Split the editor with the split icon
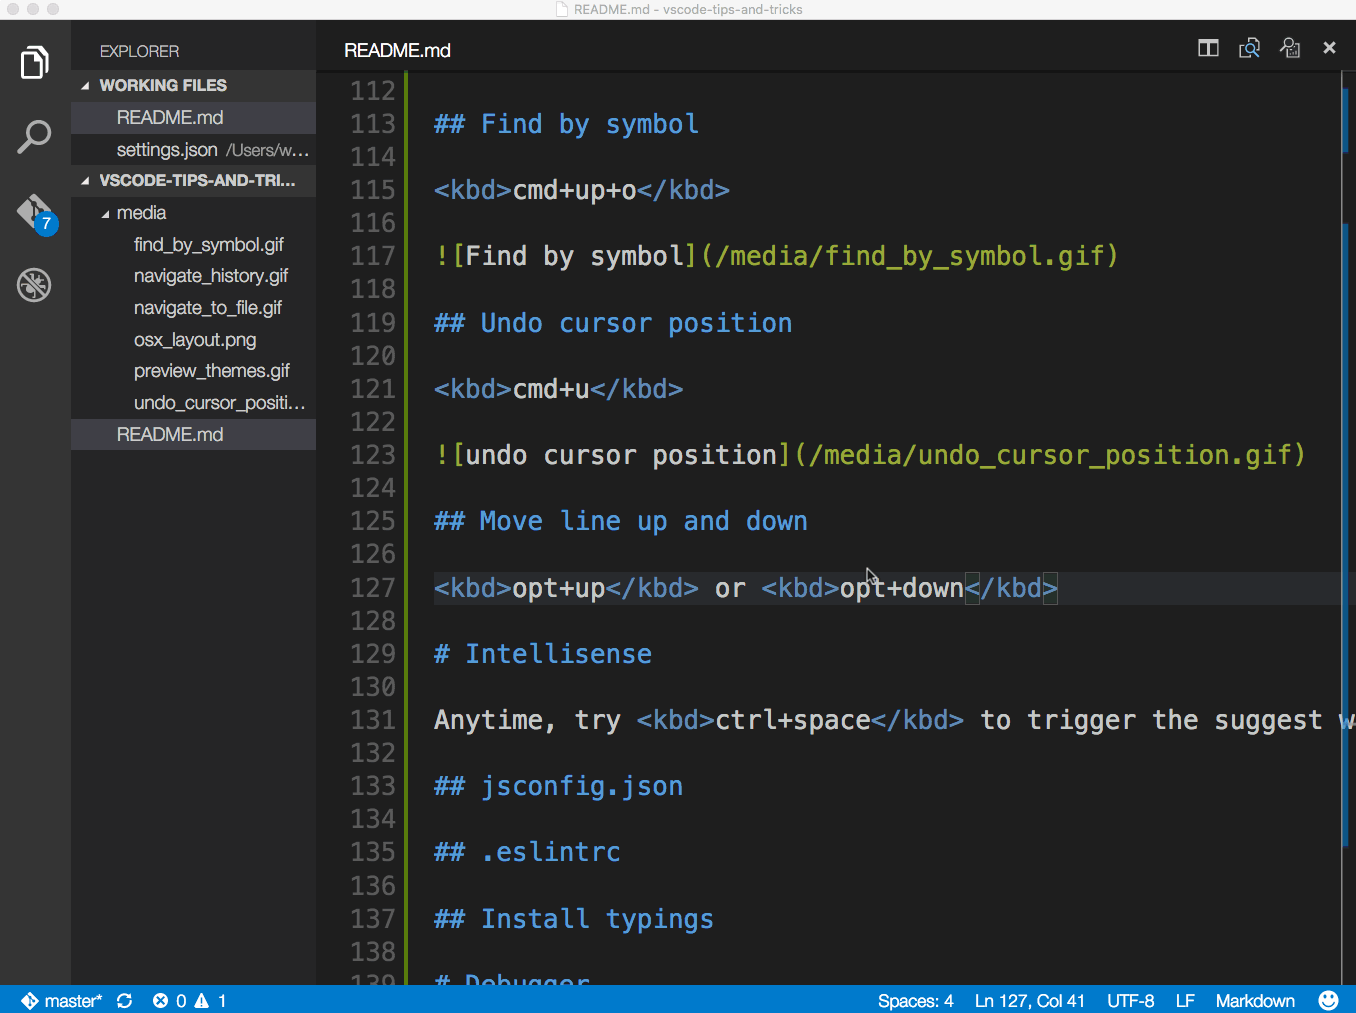This screenshot has height=1013, width=1356. (x=1208, y=47)
